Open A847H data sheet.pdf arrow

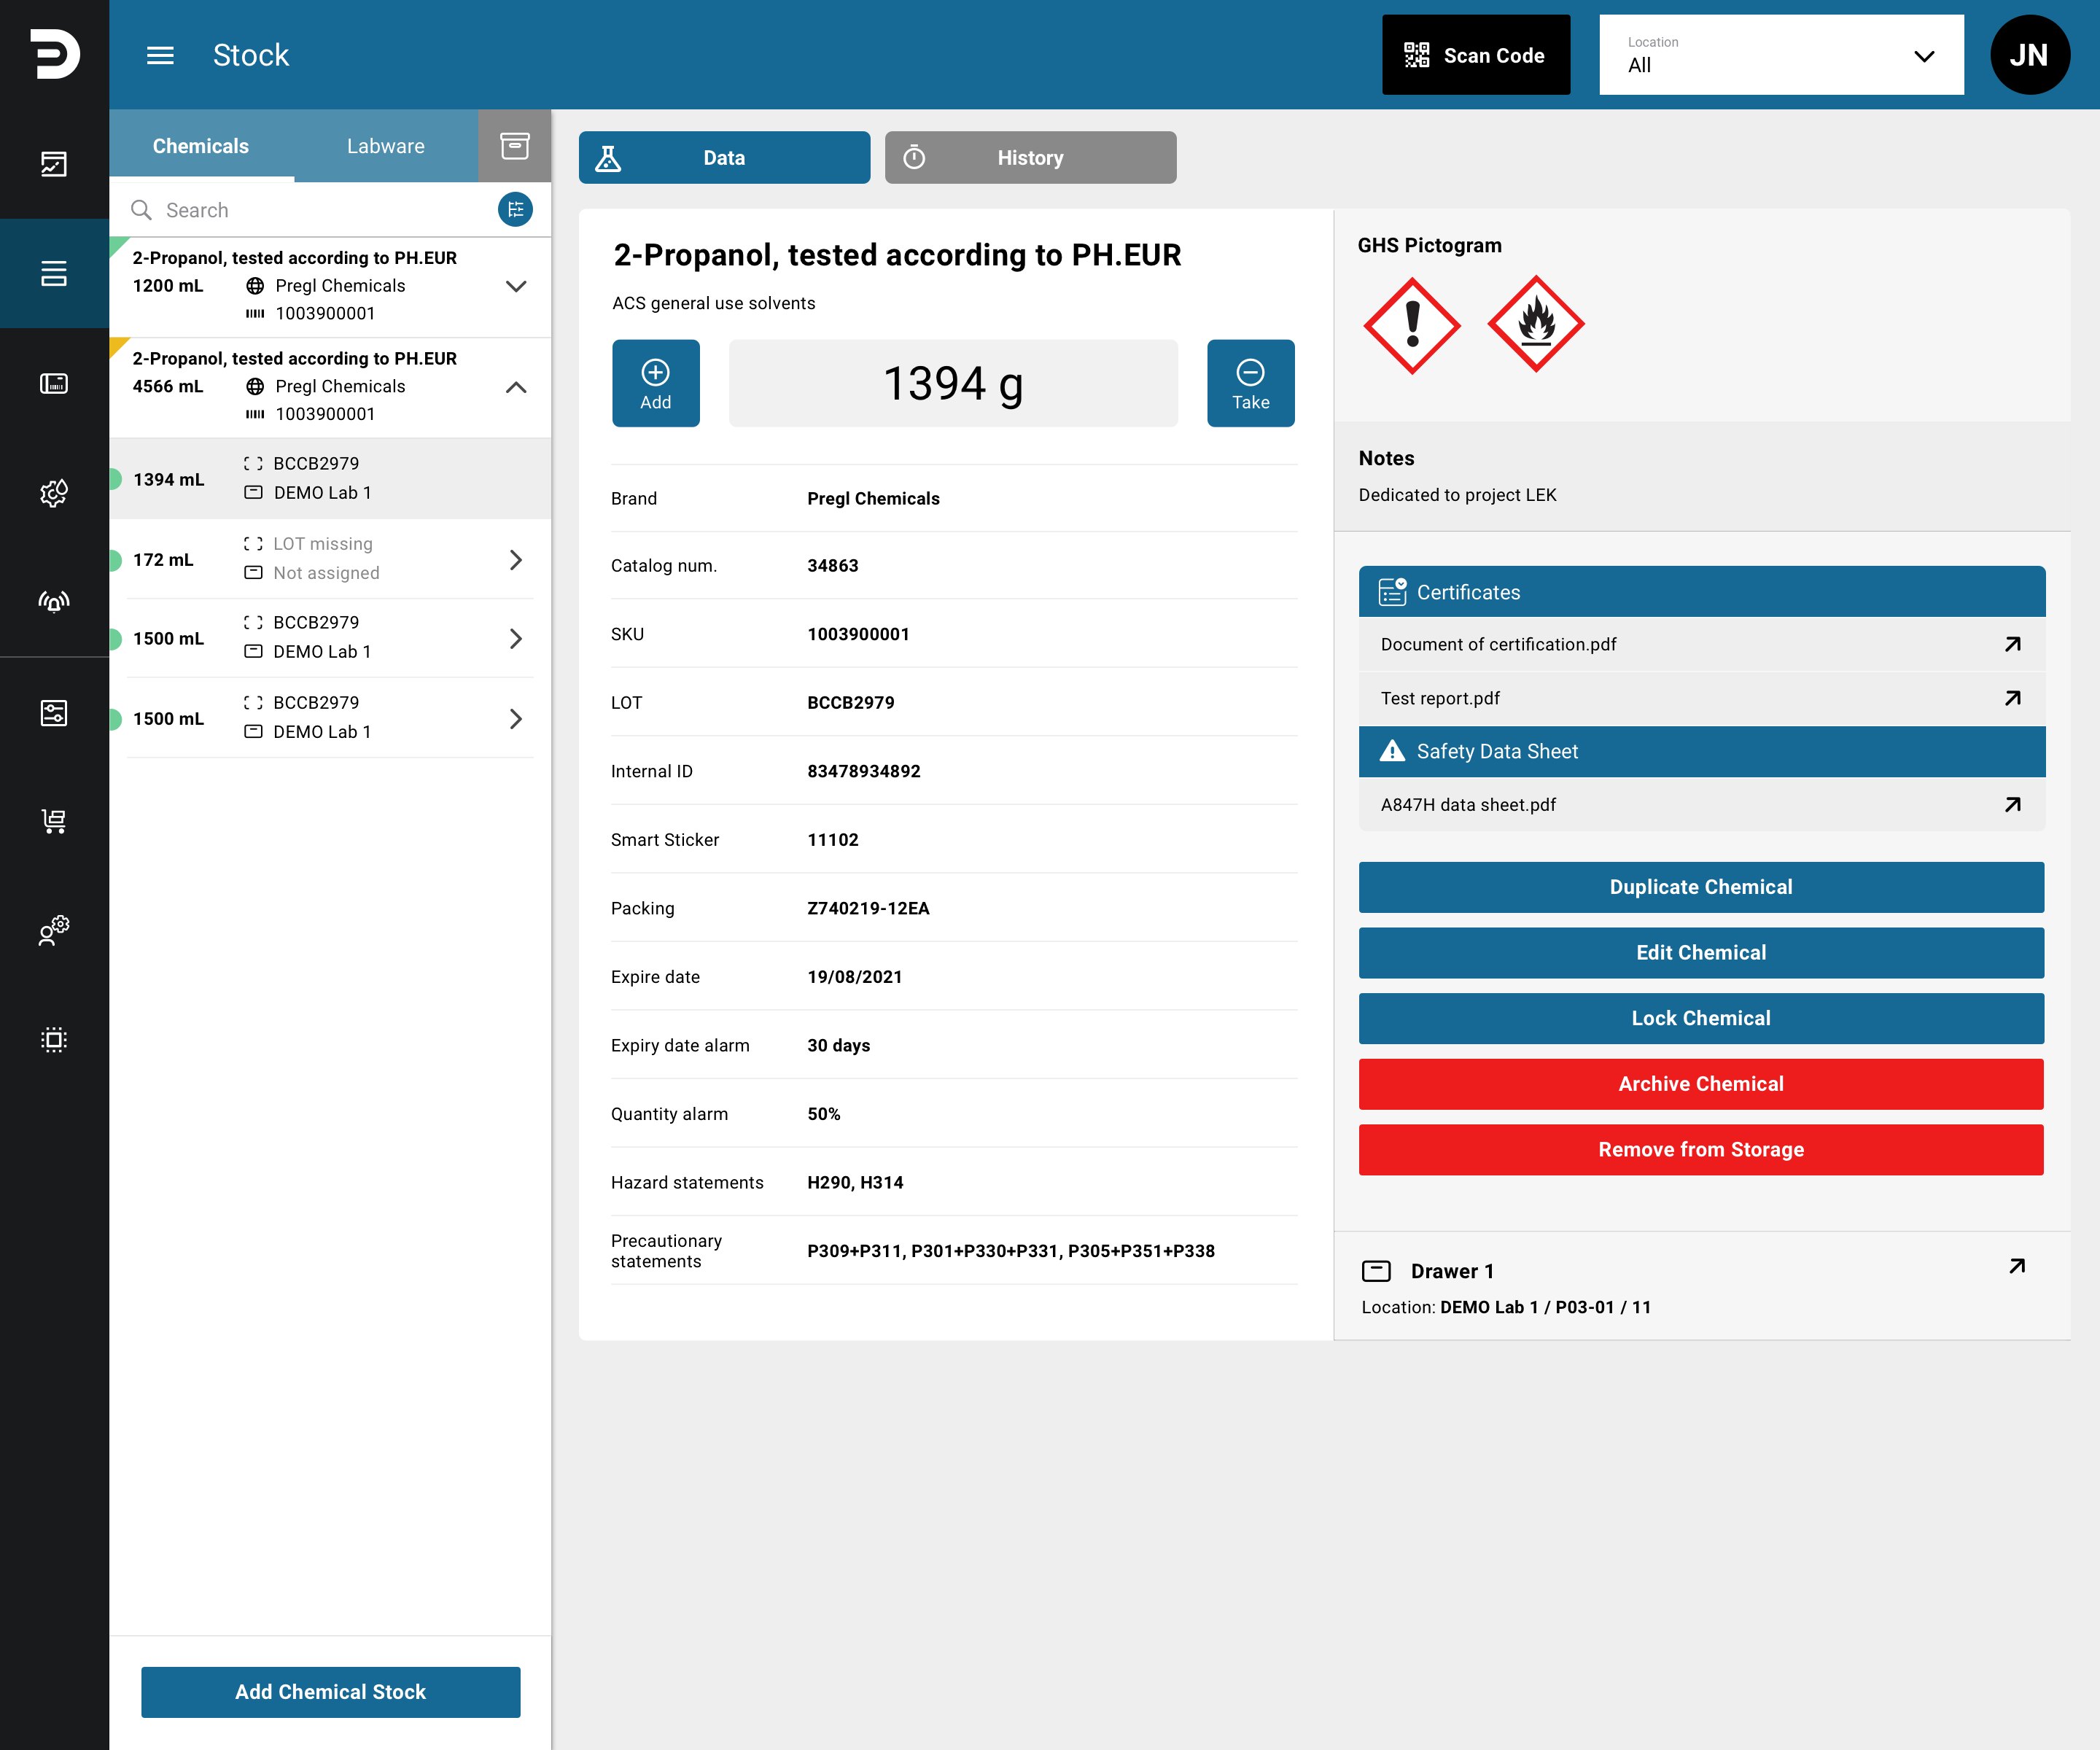(2013, 804)
